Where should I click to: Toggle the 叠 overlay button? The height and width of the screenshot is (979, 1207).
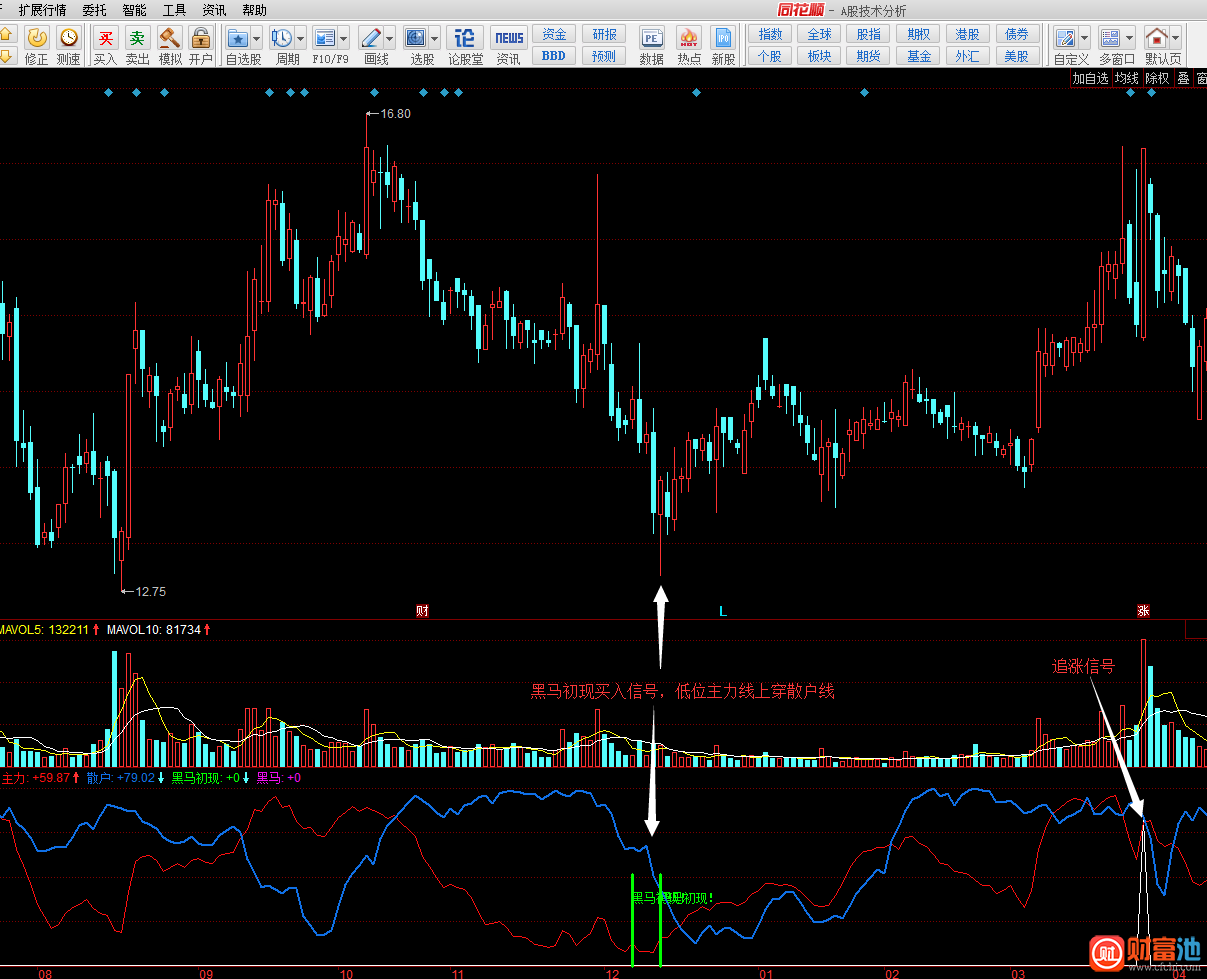tap(1183, 78)
